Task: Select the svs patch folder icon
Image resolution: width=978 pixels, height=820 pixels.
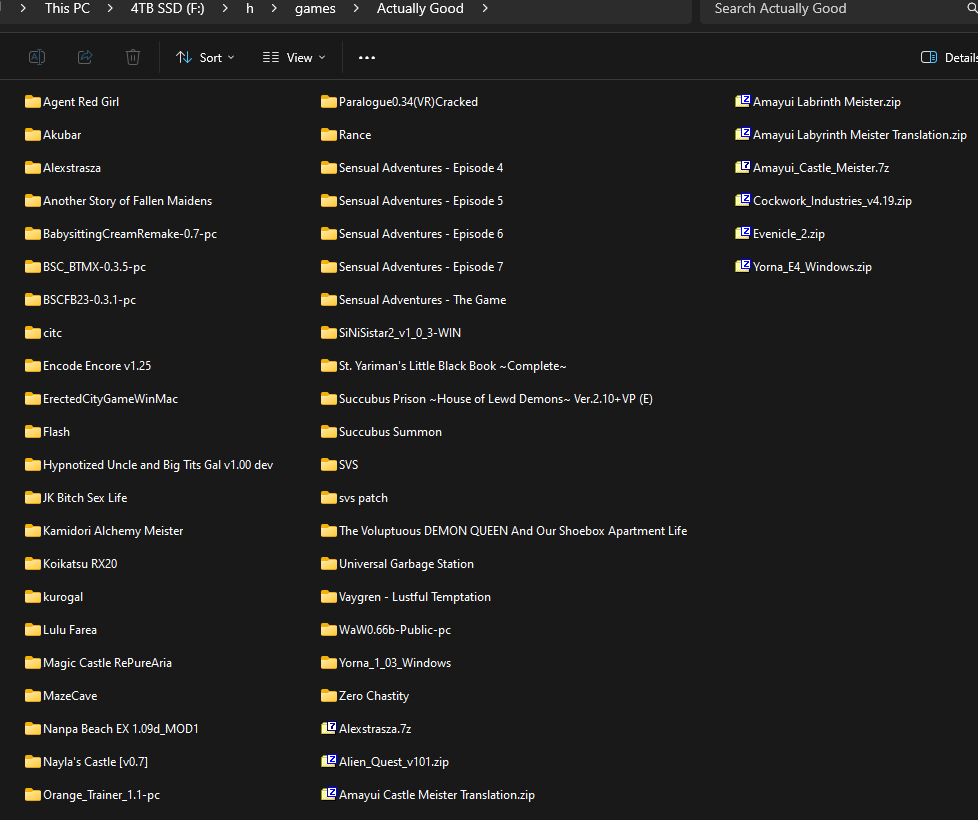Action: [x=329, y=498]
